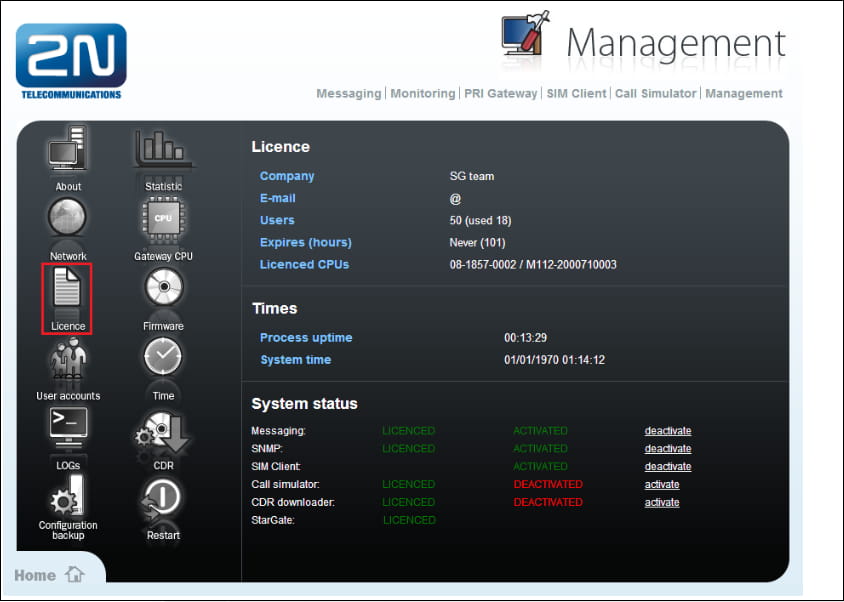
Task: Open the Licence document icon
Action: 67,288
